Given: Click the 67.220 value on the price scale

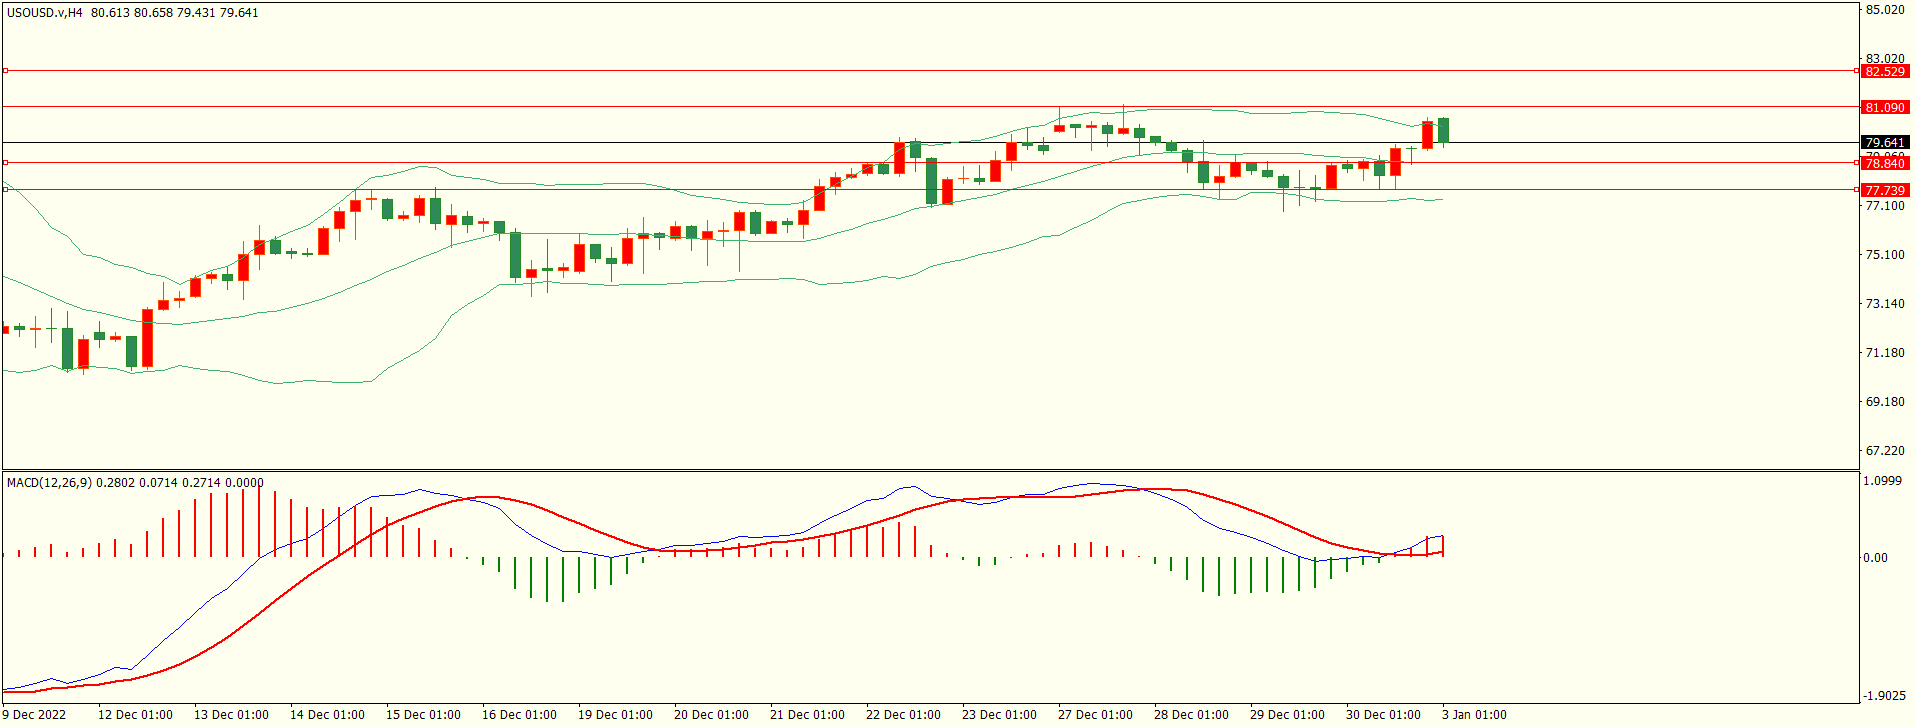Looking at the screenshot, I should 1884,451.
